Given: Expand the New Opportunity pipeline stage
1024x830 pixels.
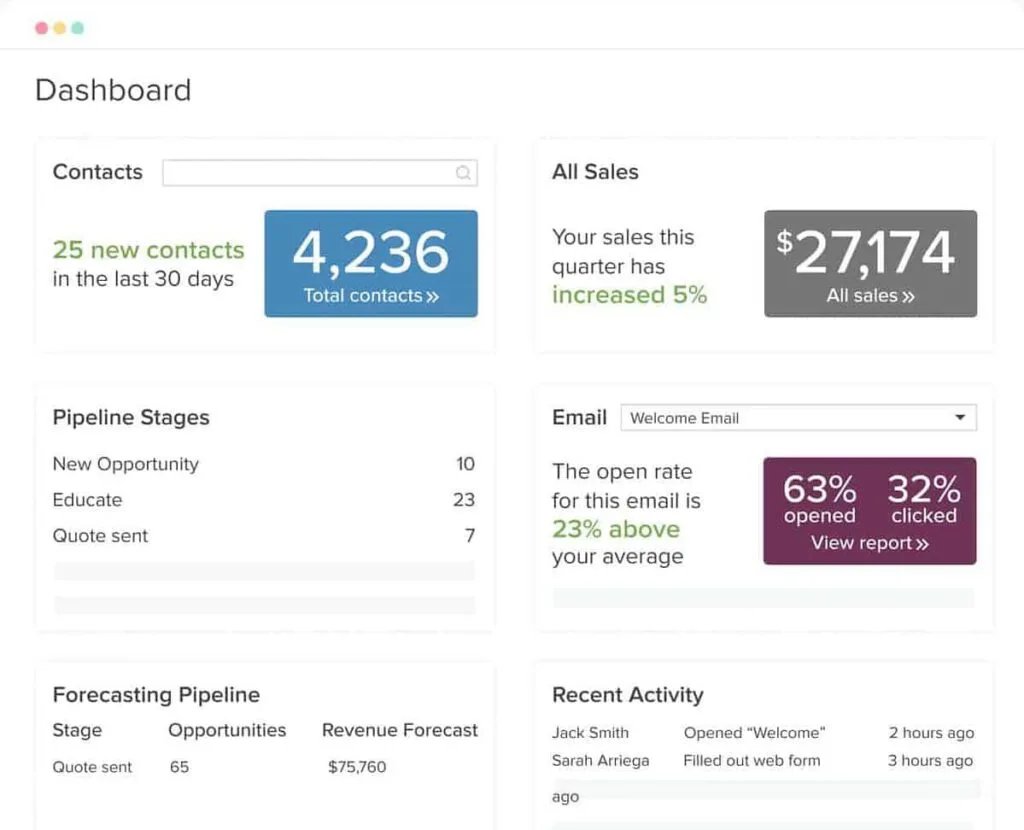Looking at the screenshot, I should [126, 464].
